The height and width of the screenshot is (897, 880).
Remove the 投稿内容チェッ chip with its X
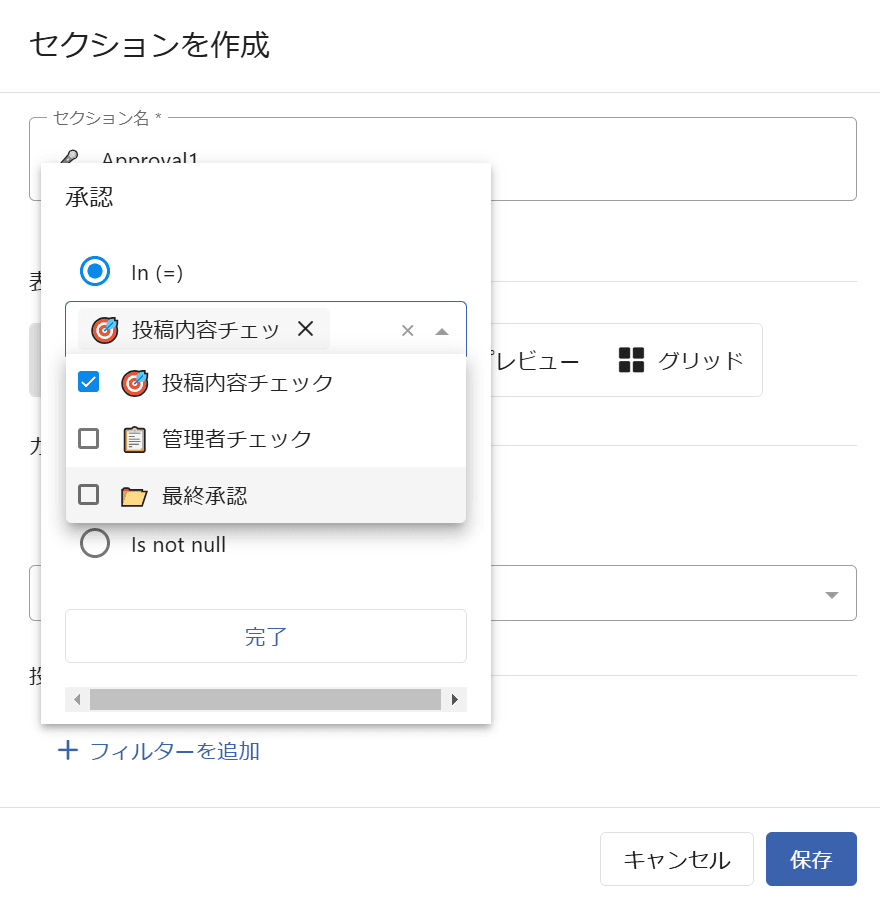click(x=306, y=329)
